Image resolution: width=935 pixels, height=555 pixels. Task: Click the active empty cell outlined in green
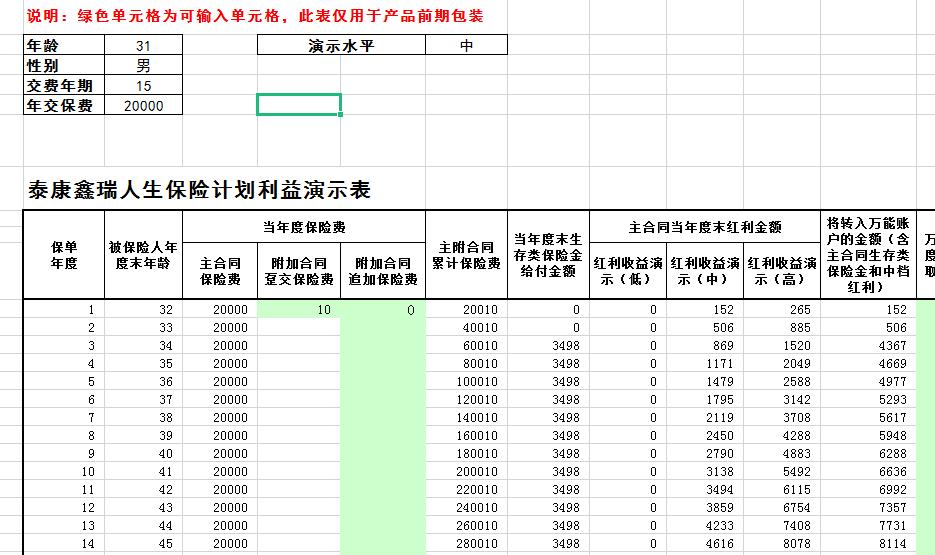pos(299,104)
